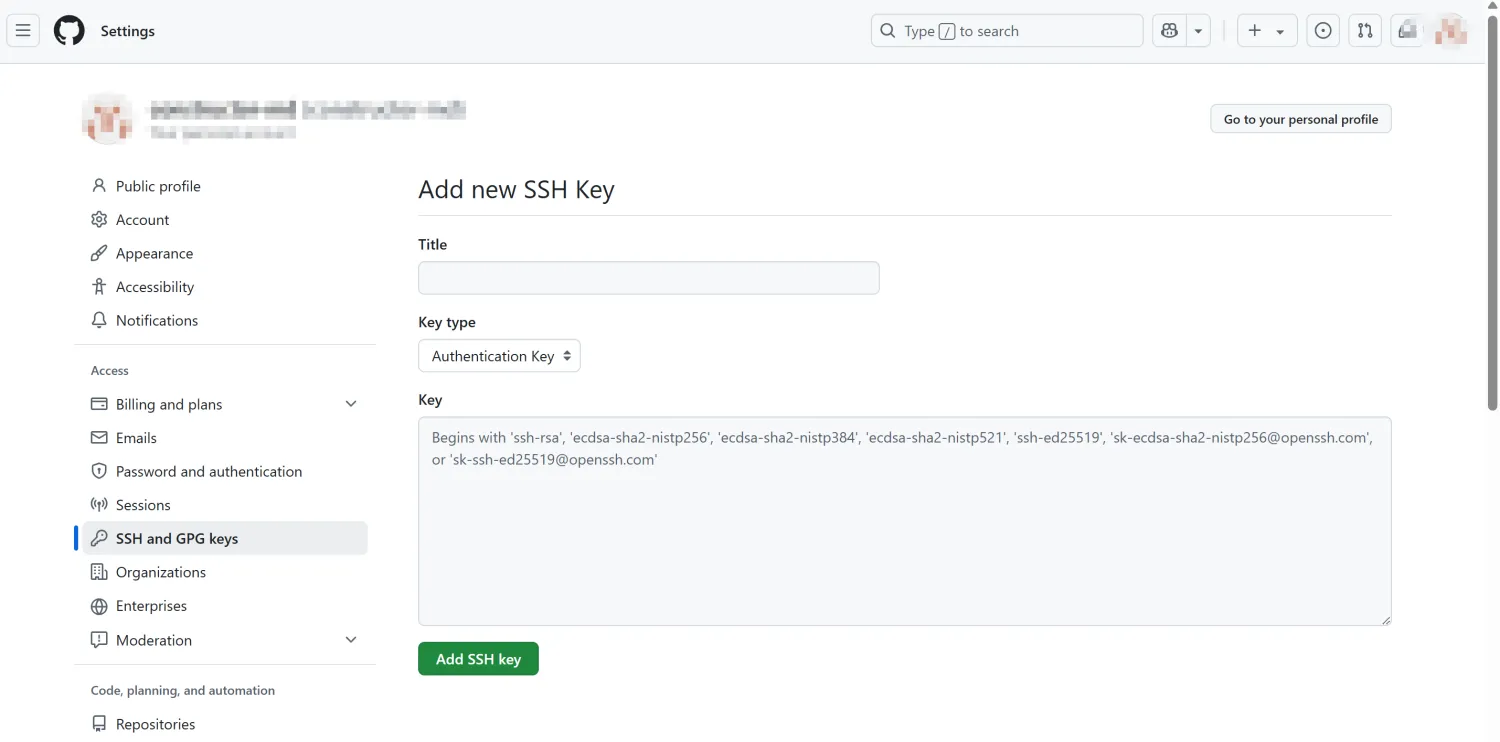Open the create new dropdown arrow
This screenshot has width=1500, height=742.
[1280, 30]
